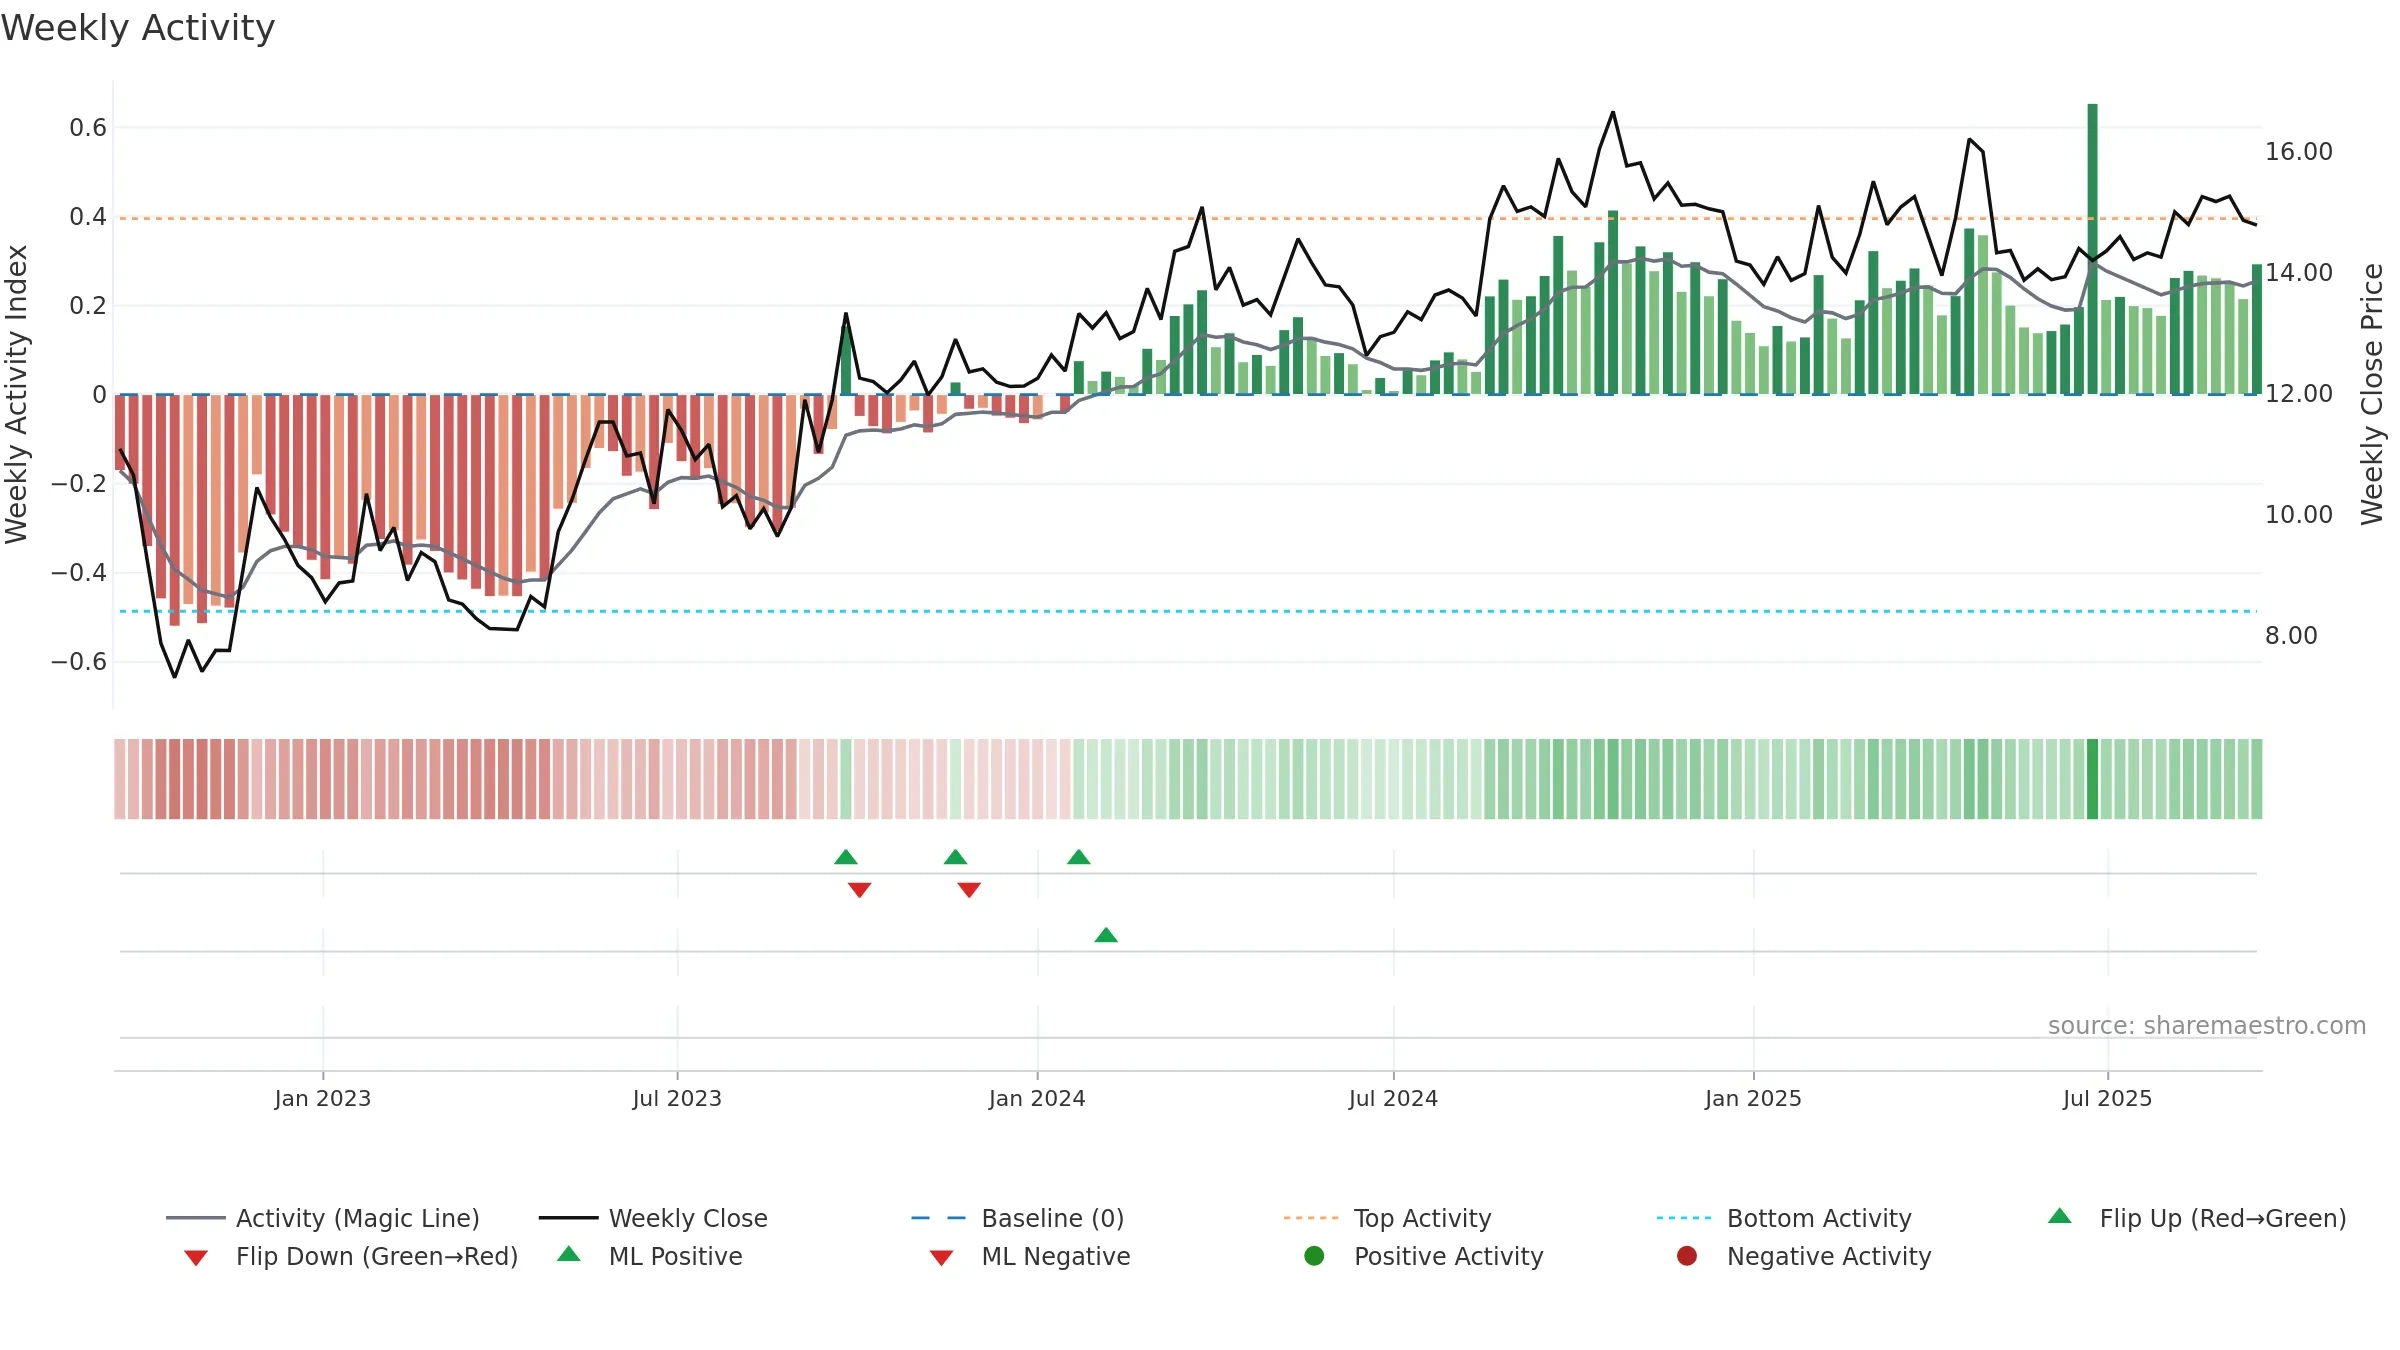
Task: Click the '0' activity index axis label
Action: point(99,395)
